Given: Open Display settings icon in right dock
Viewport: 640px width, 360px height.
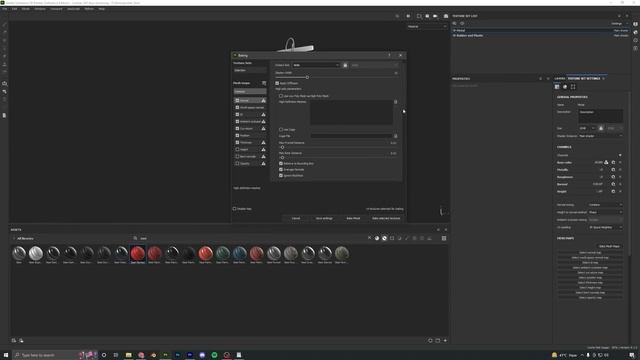Looking at the screenshot, I should tap(636, 24).
